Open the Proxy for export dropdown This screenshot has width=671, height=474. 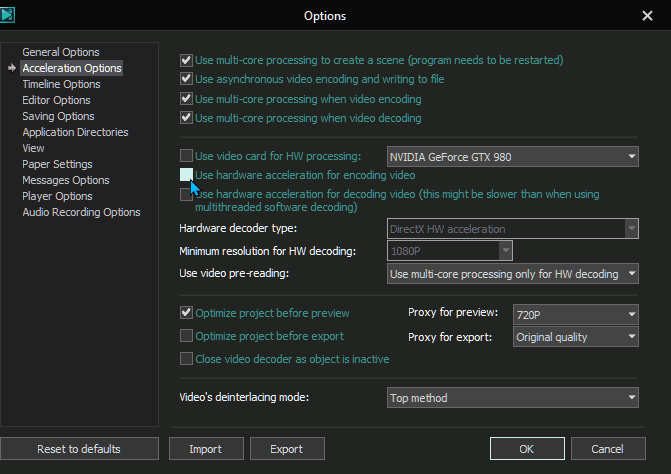[576, 337]
